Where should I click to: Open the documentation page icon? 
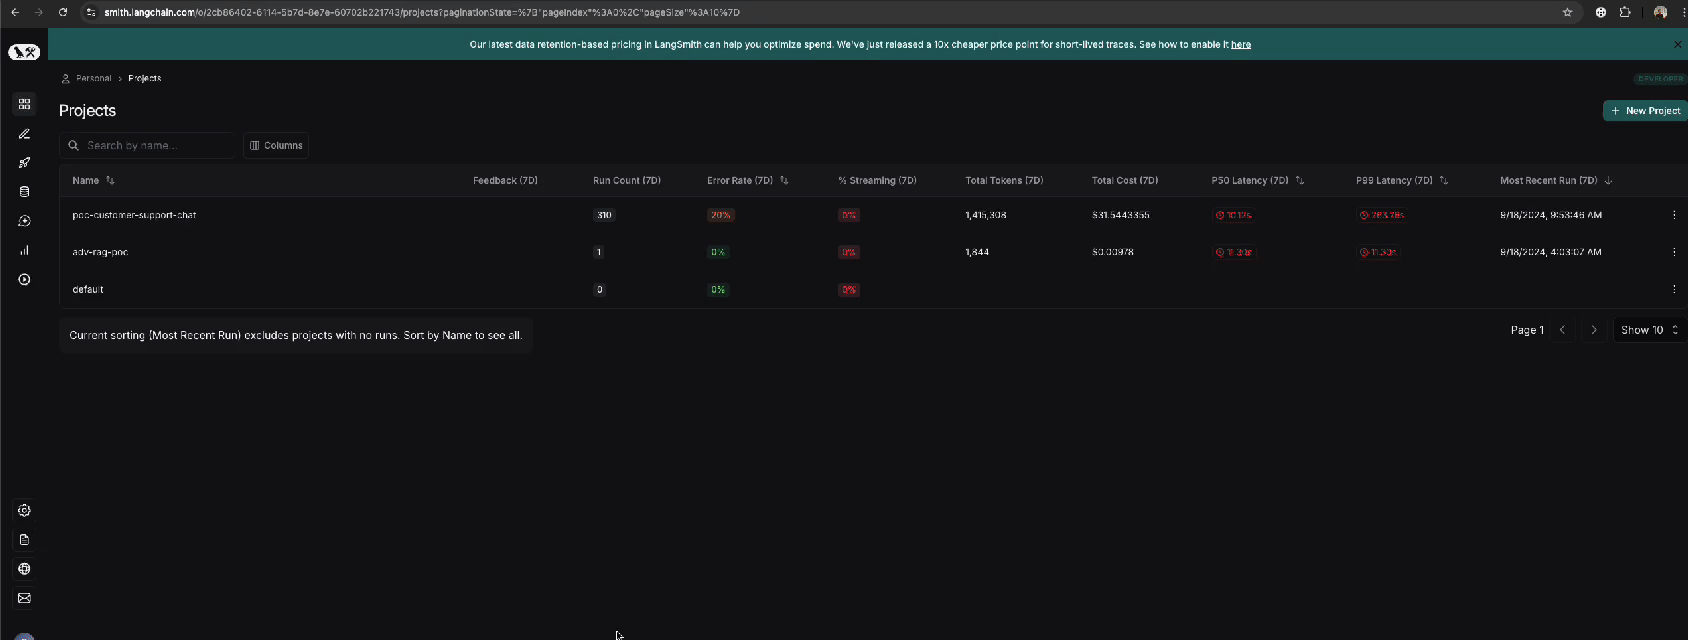[x=24, y=539]
